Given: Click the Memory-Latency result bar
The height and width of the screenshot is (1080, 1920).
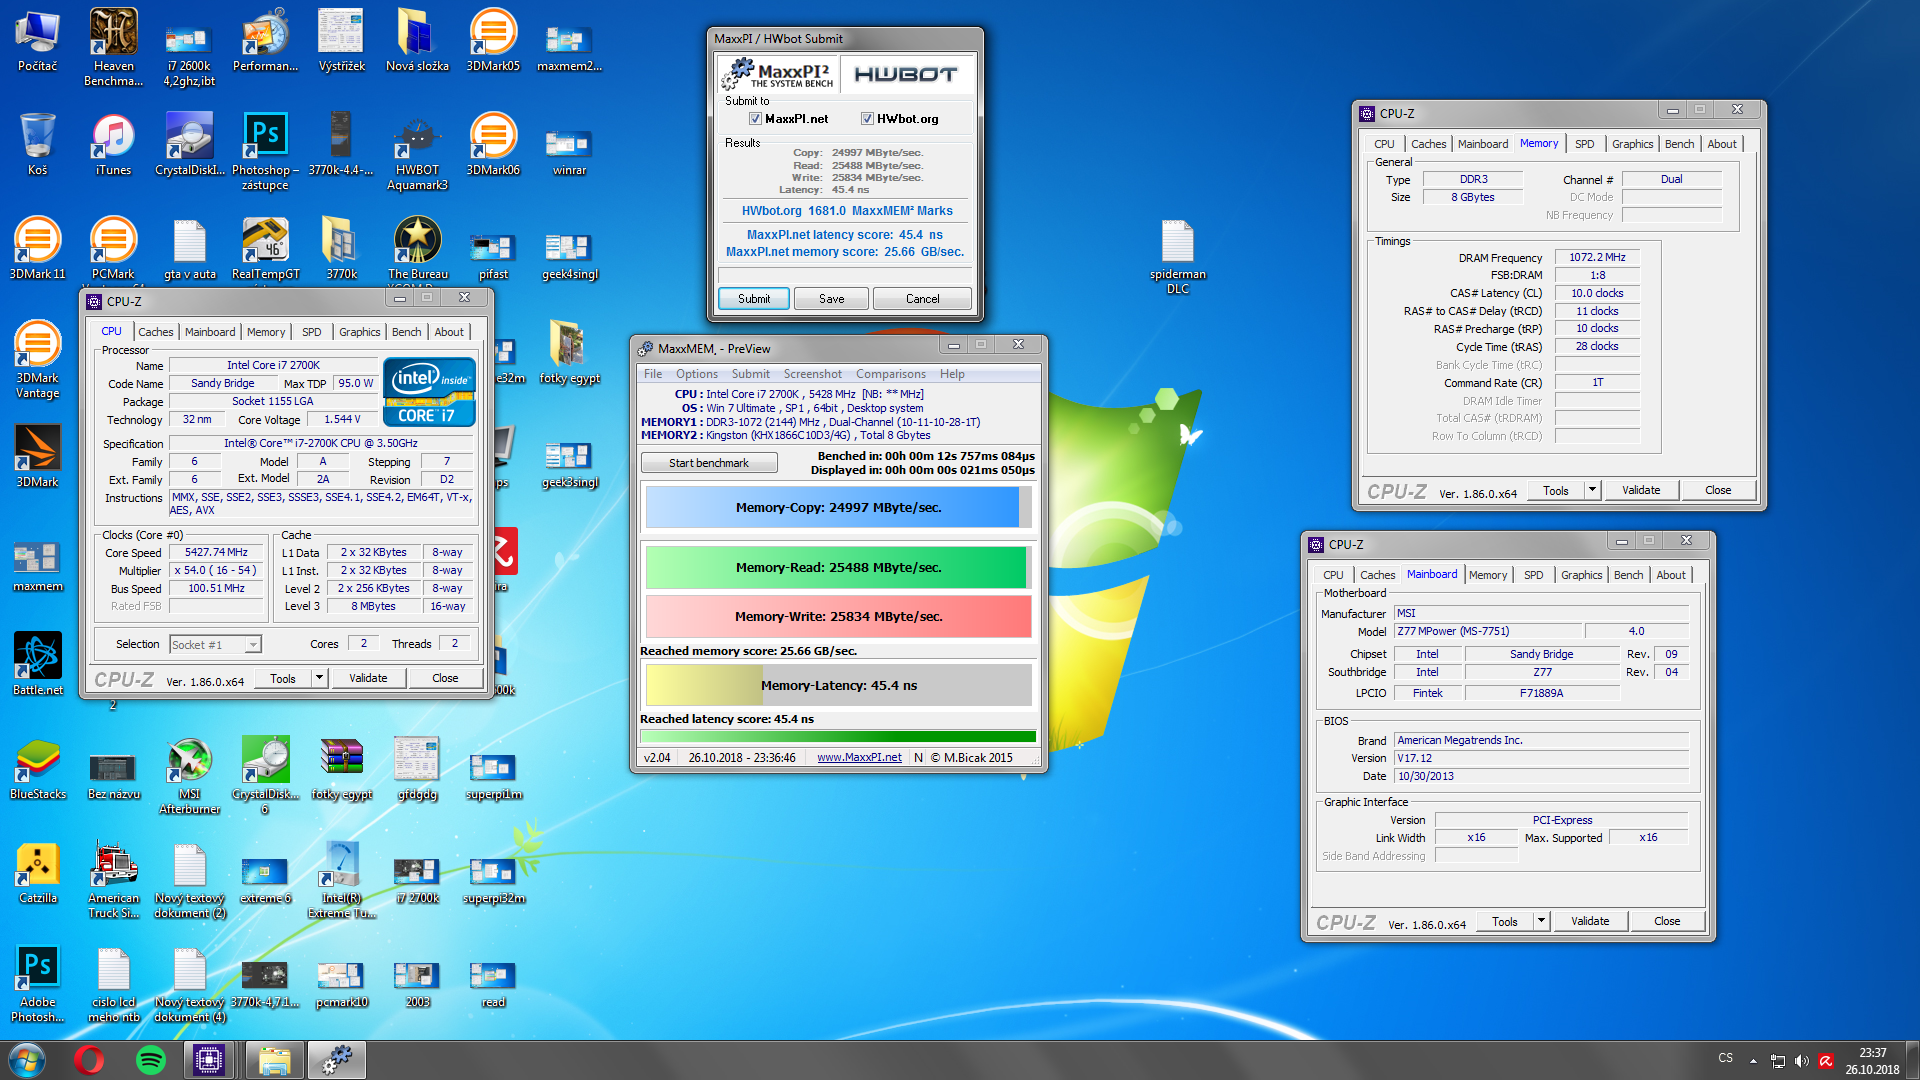Looking at the screenshot, I should pos(838,685).
